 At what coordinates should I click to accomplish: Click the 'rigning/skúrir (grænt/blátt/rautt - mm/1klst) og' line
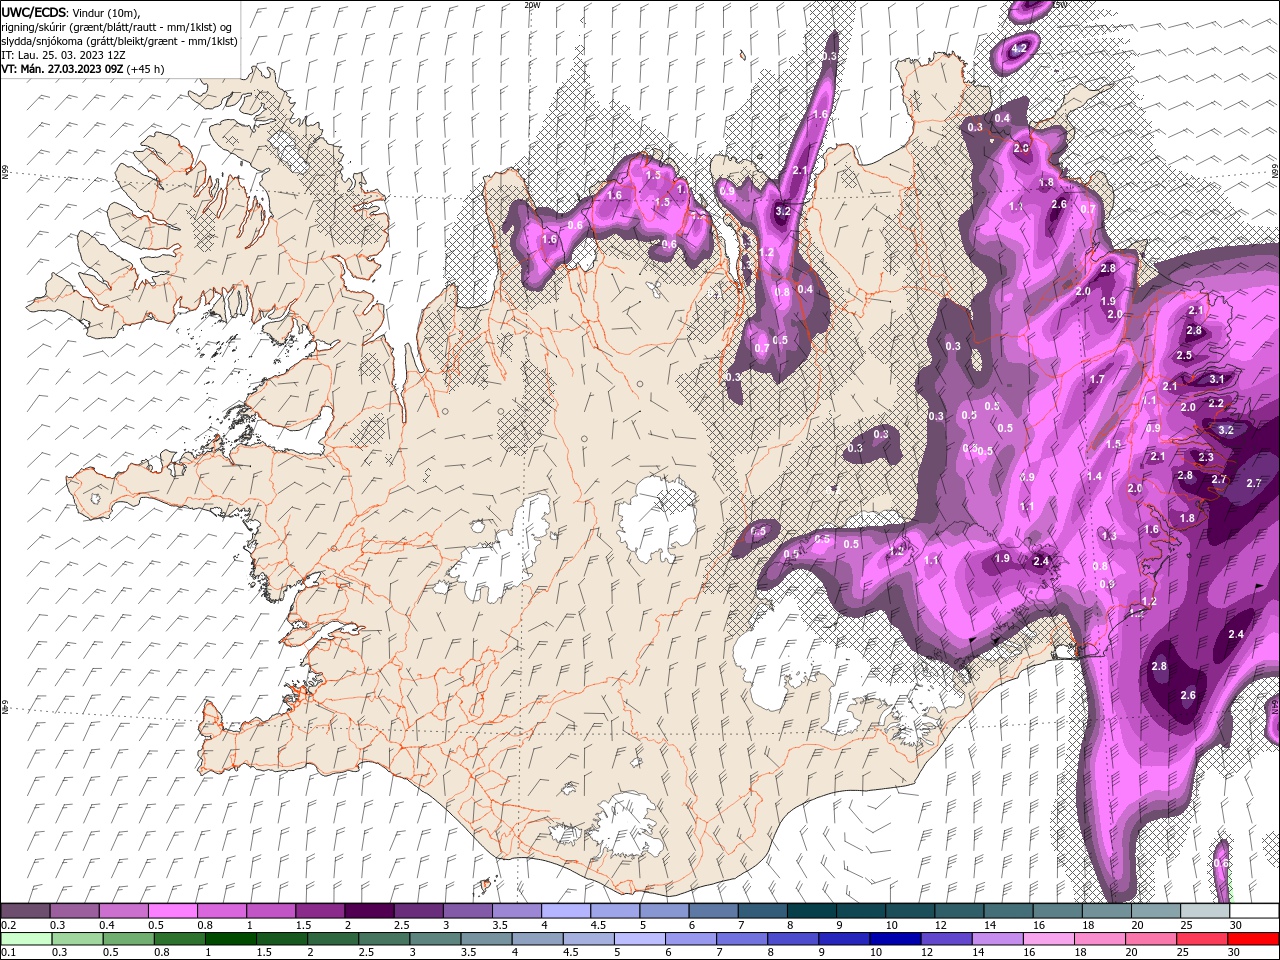coord(116,26)
